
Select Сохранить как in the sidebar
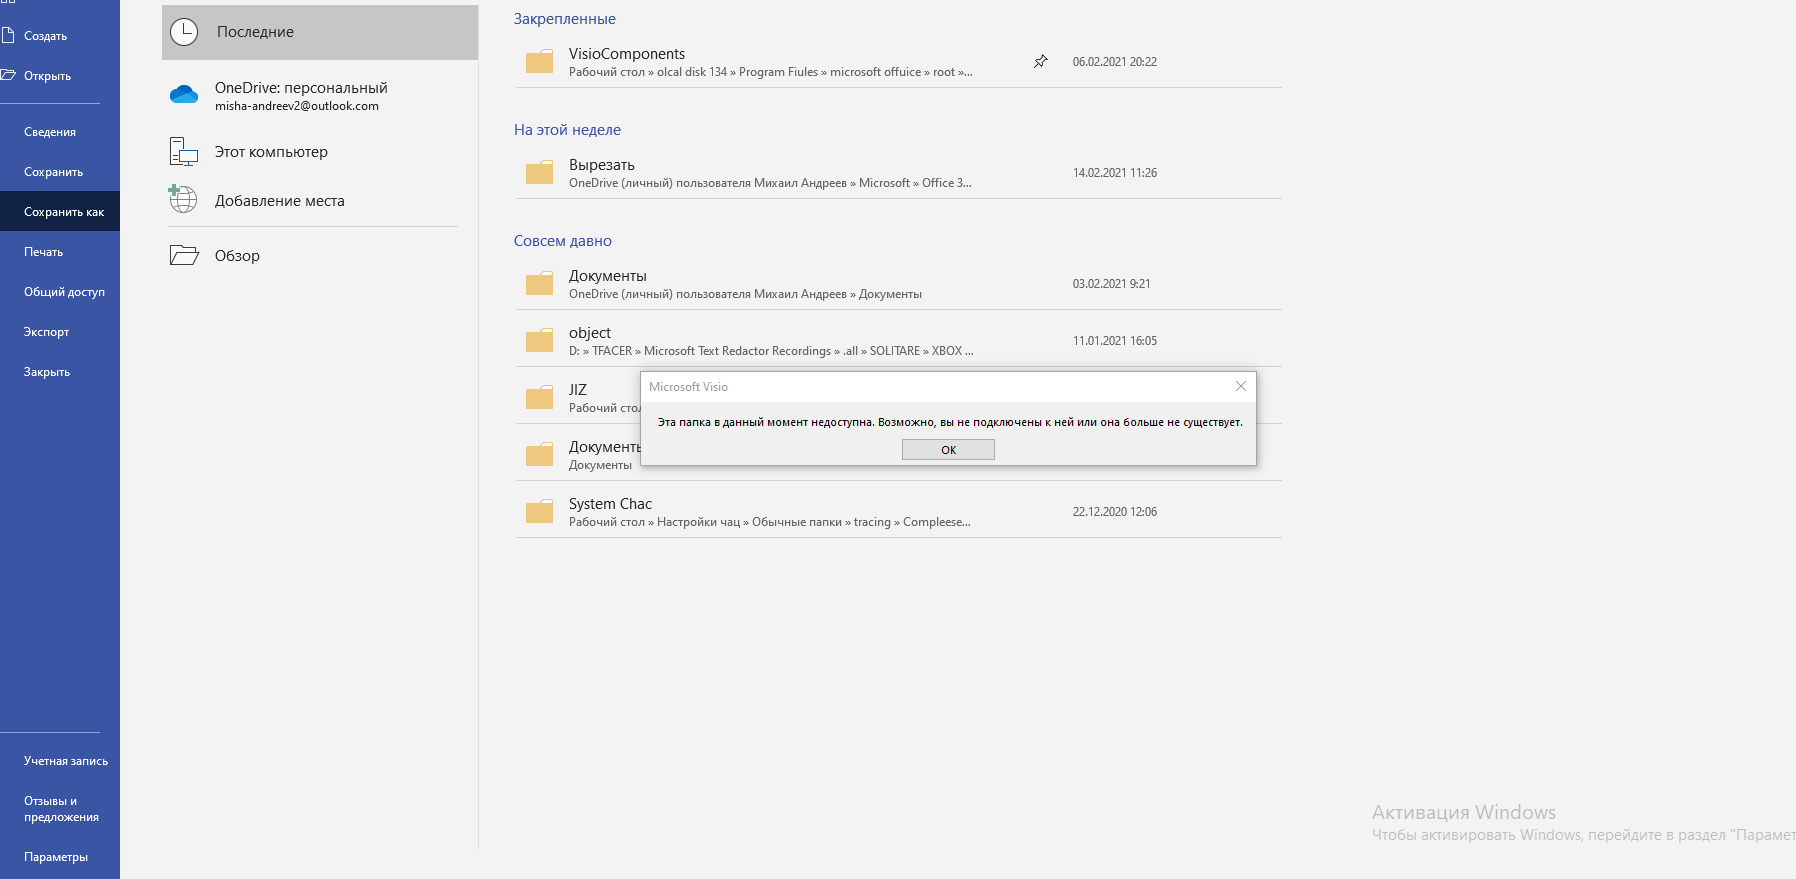click(60, 212)
